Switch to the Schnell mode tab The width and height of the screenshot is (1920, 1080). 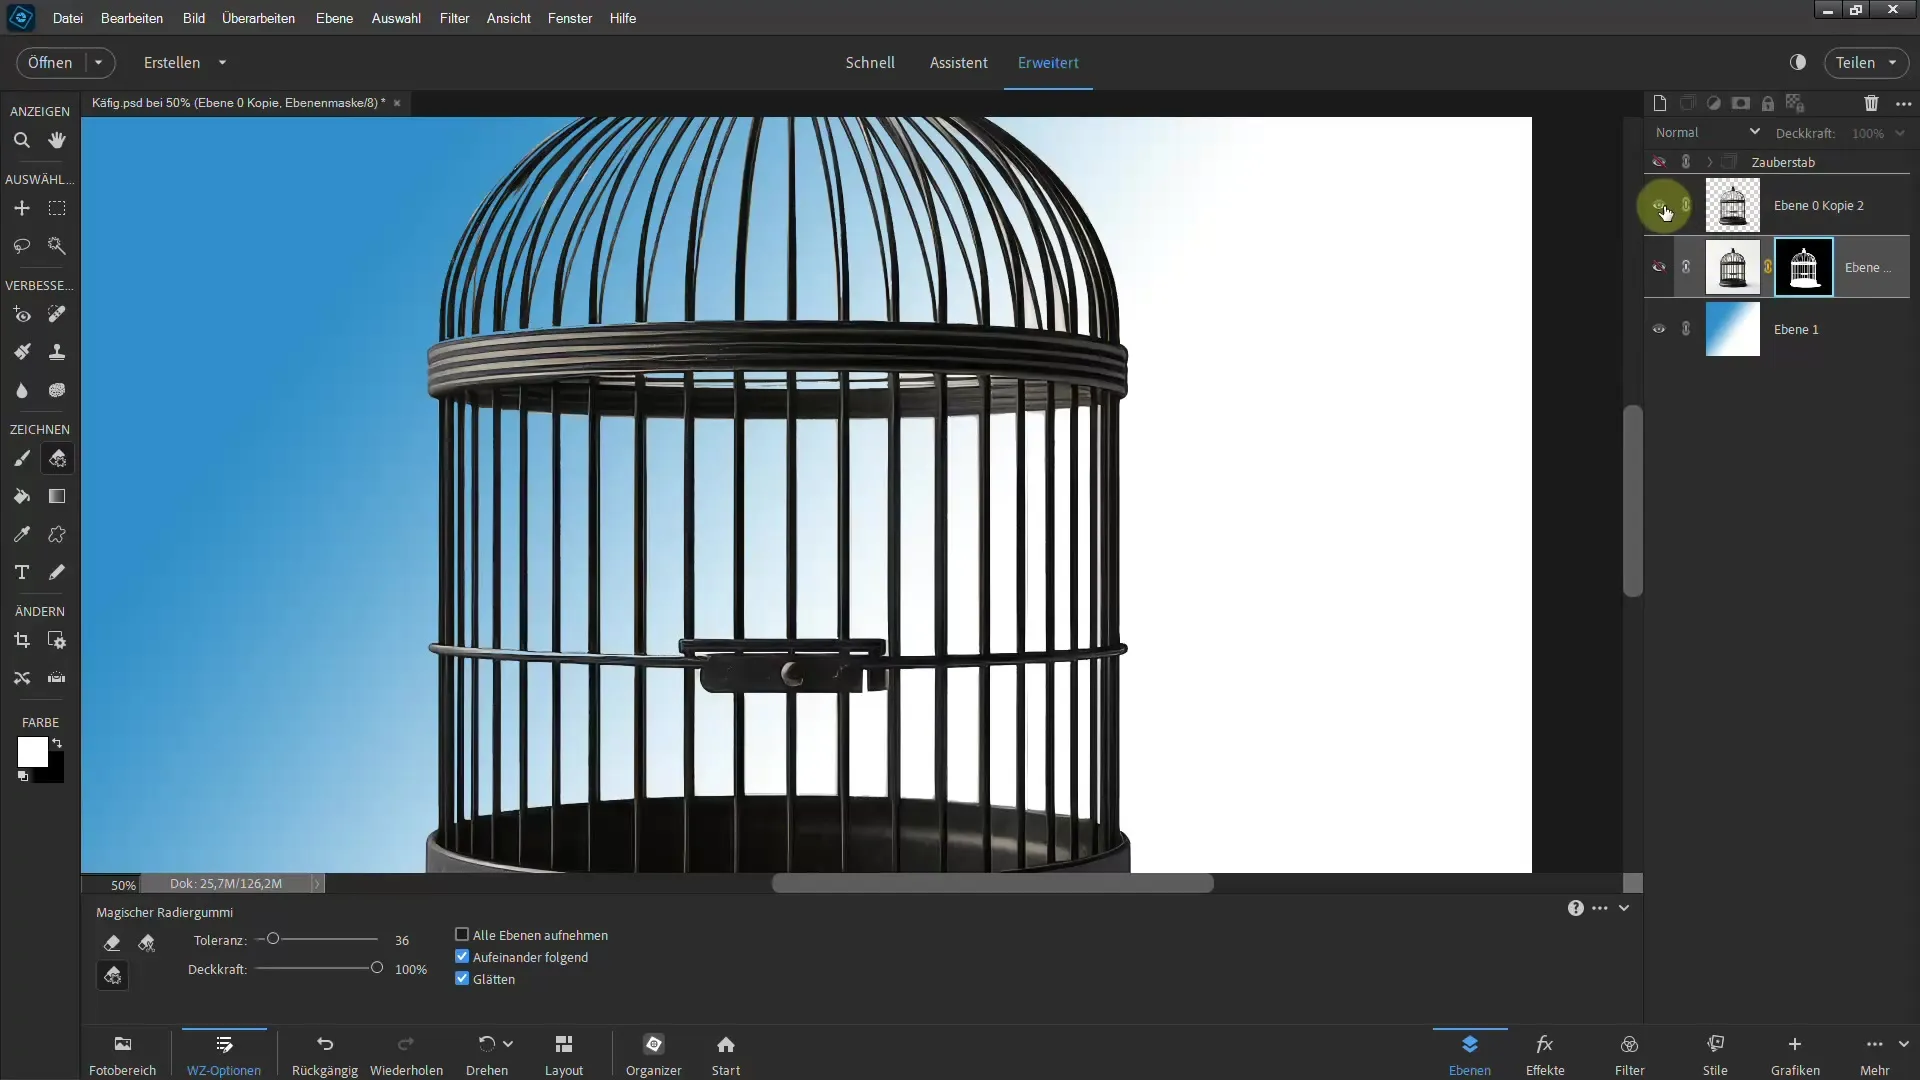click(x=870, y=62)
